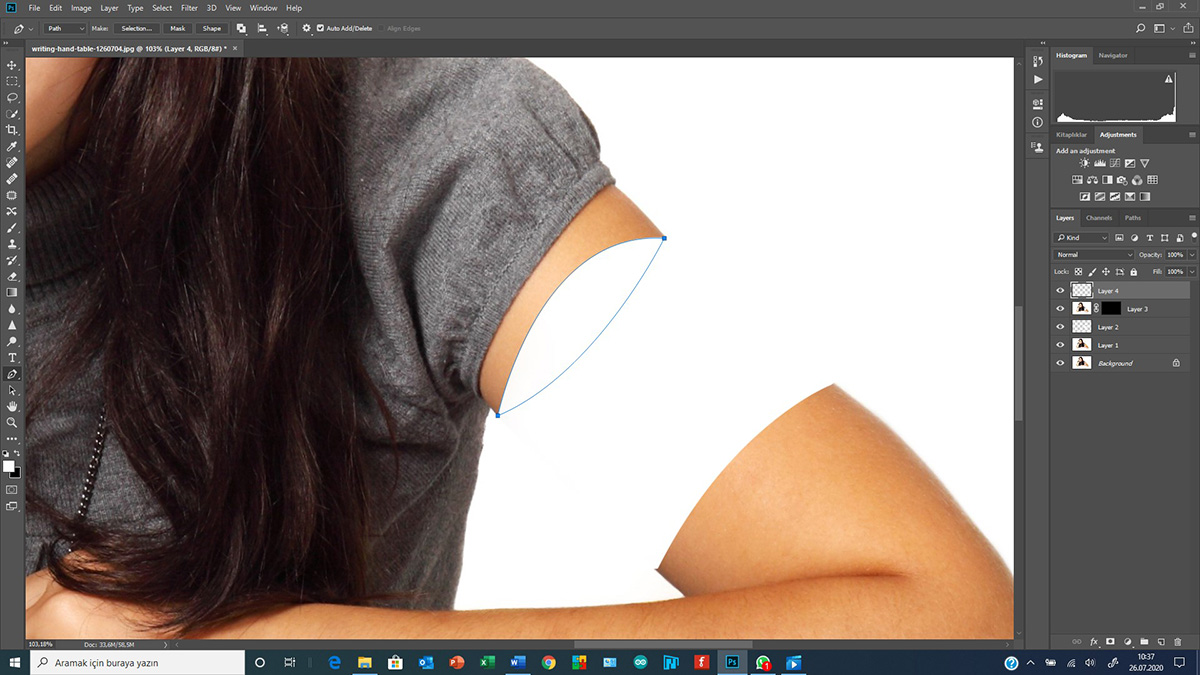This screenshot has width=1200, height=675.
Task: Select the Move tool
Action: tap(12, 65)
